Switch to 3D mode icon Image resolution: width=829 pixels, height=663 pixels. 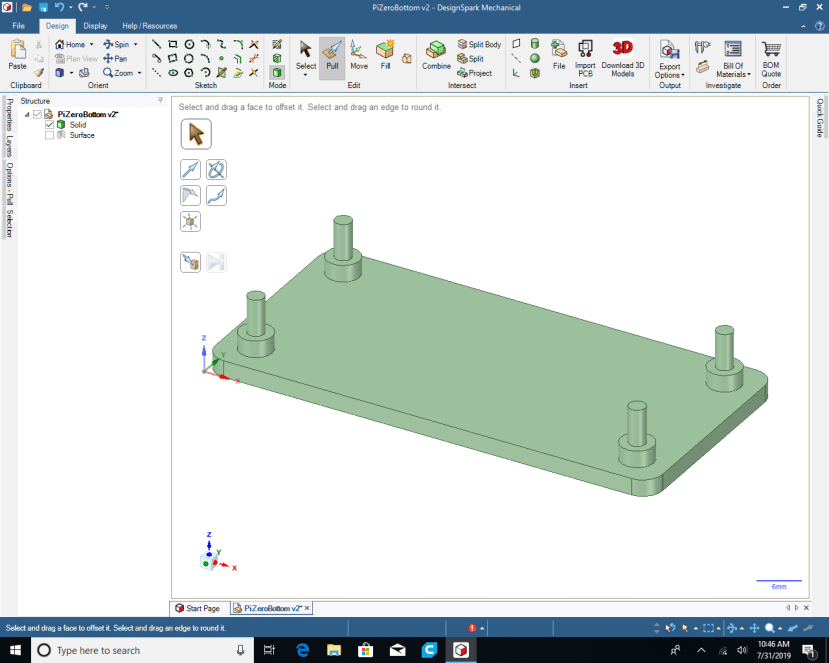(x=277, y=73)
